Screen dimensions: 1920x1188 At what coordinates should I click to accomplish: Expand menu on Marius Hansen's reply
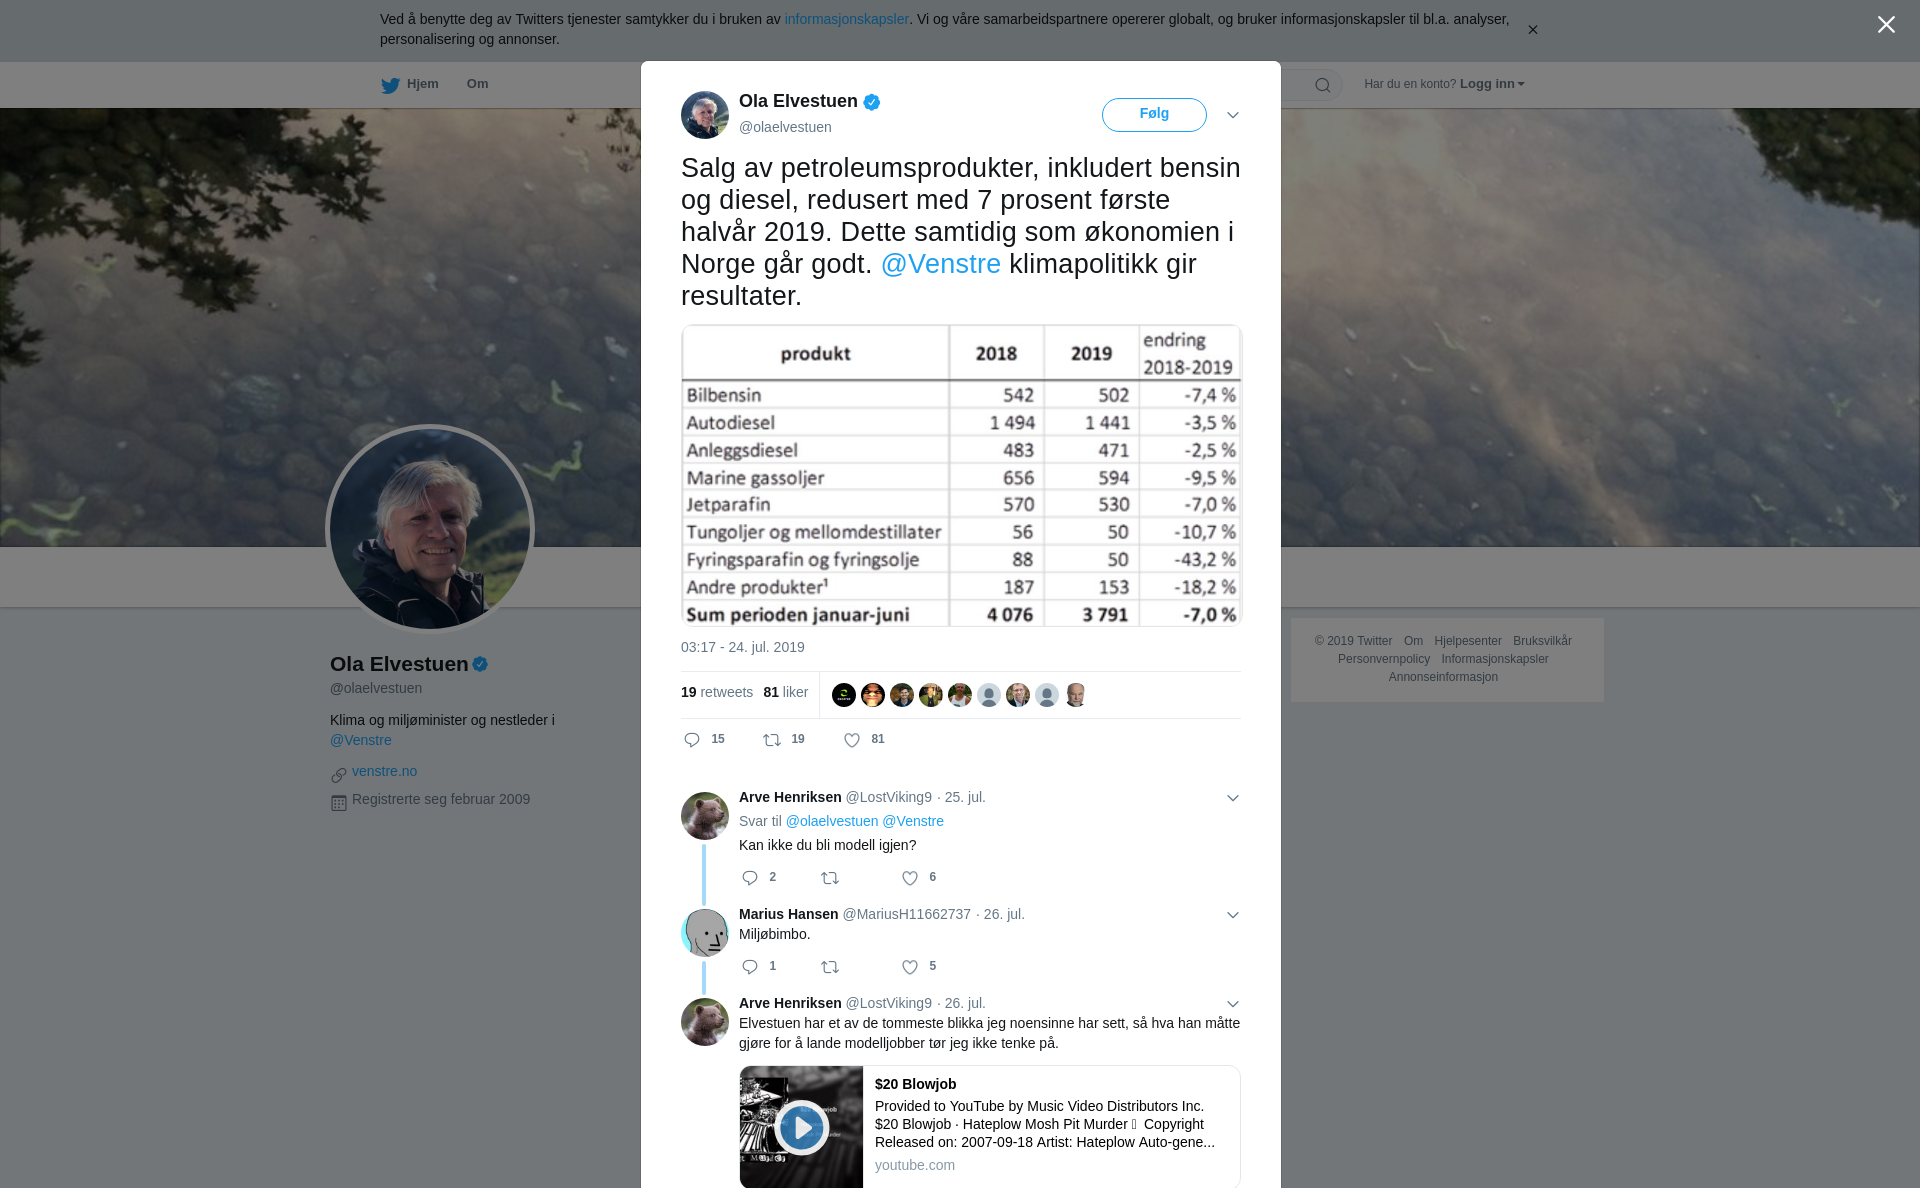(x=1233, y=915)
